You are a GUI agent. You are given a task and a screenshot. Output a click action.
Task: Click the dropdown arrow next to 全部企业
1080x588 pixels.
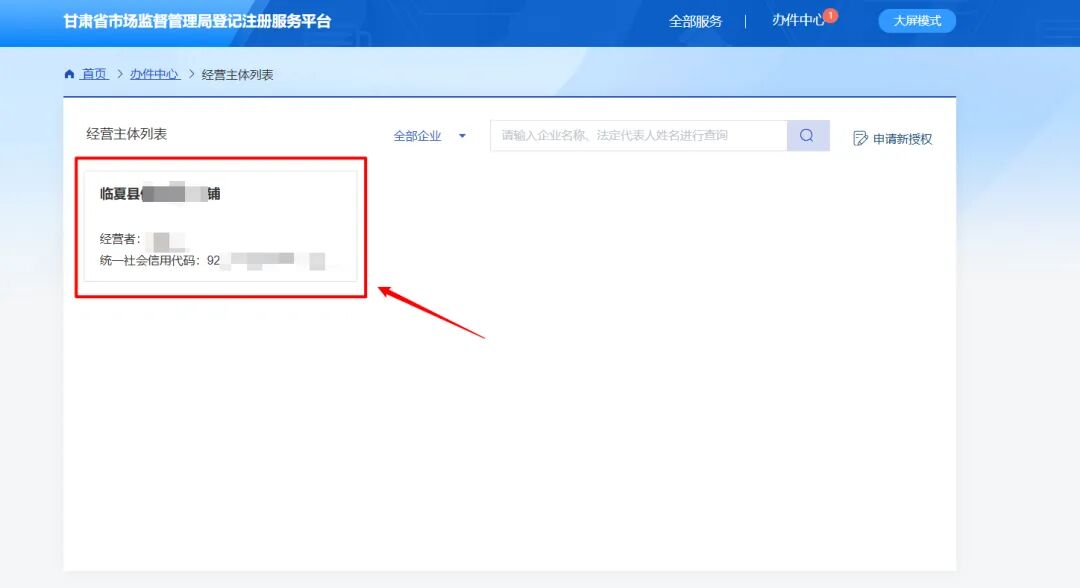coord(462,135)
